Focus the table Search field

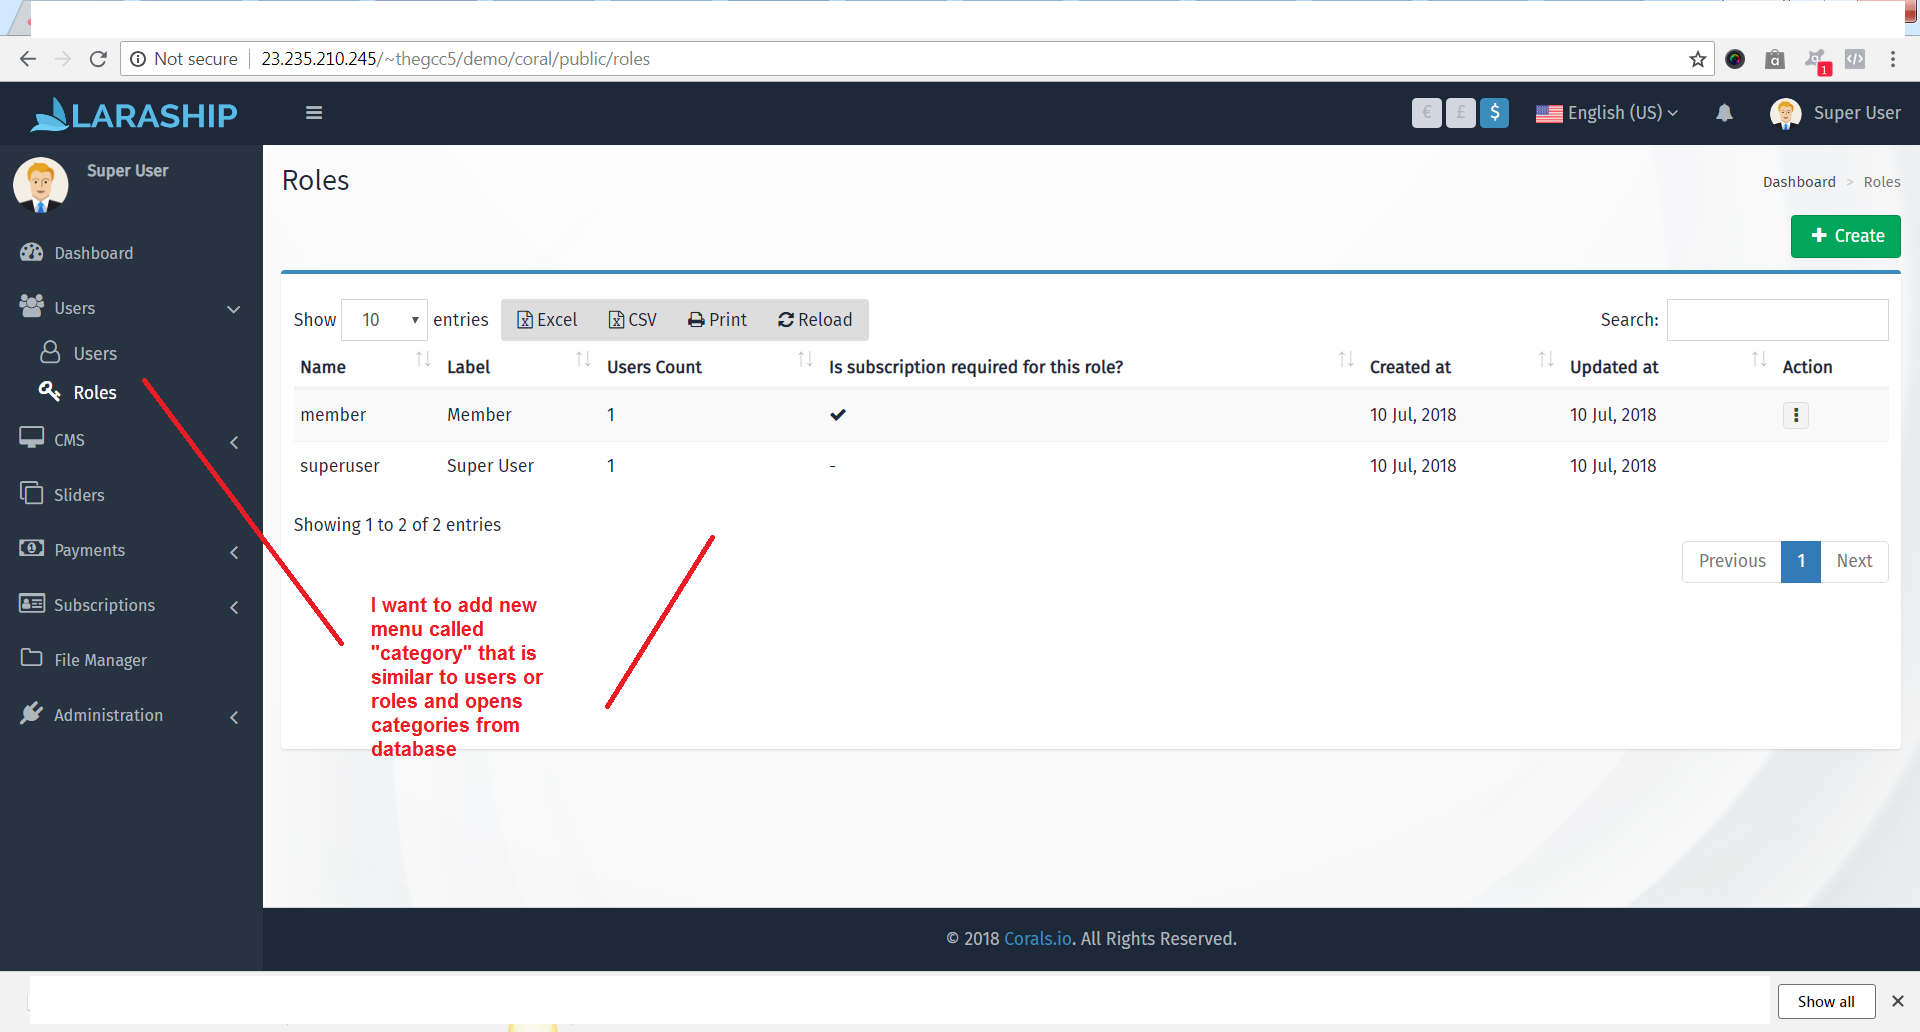tap(1777, 320)
